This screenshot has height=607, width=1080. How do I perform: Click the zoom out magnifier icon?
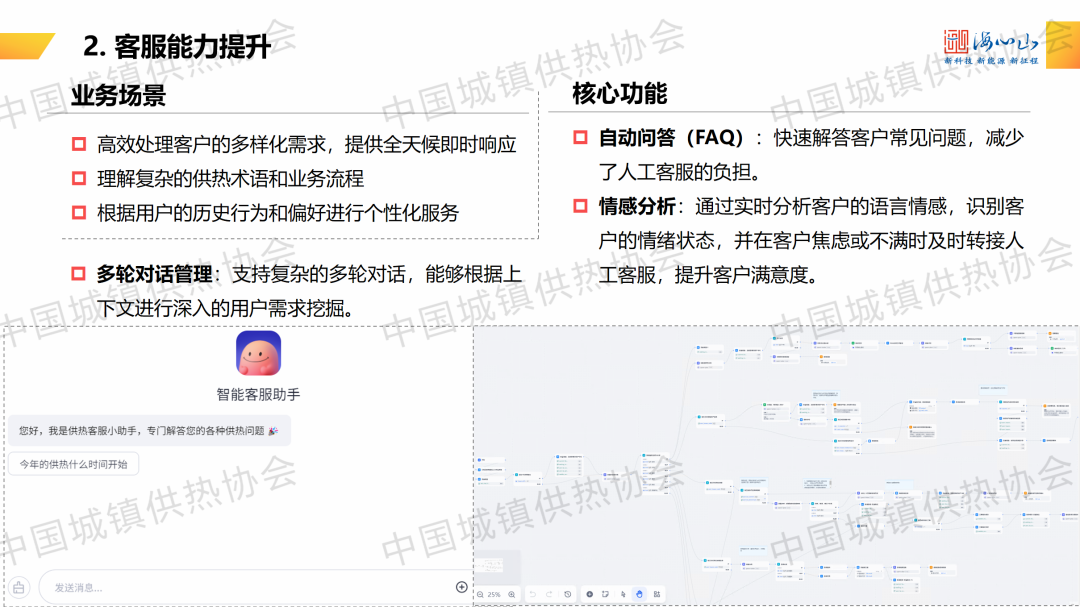coord(480,594)
